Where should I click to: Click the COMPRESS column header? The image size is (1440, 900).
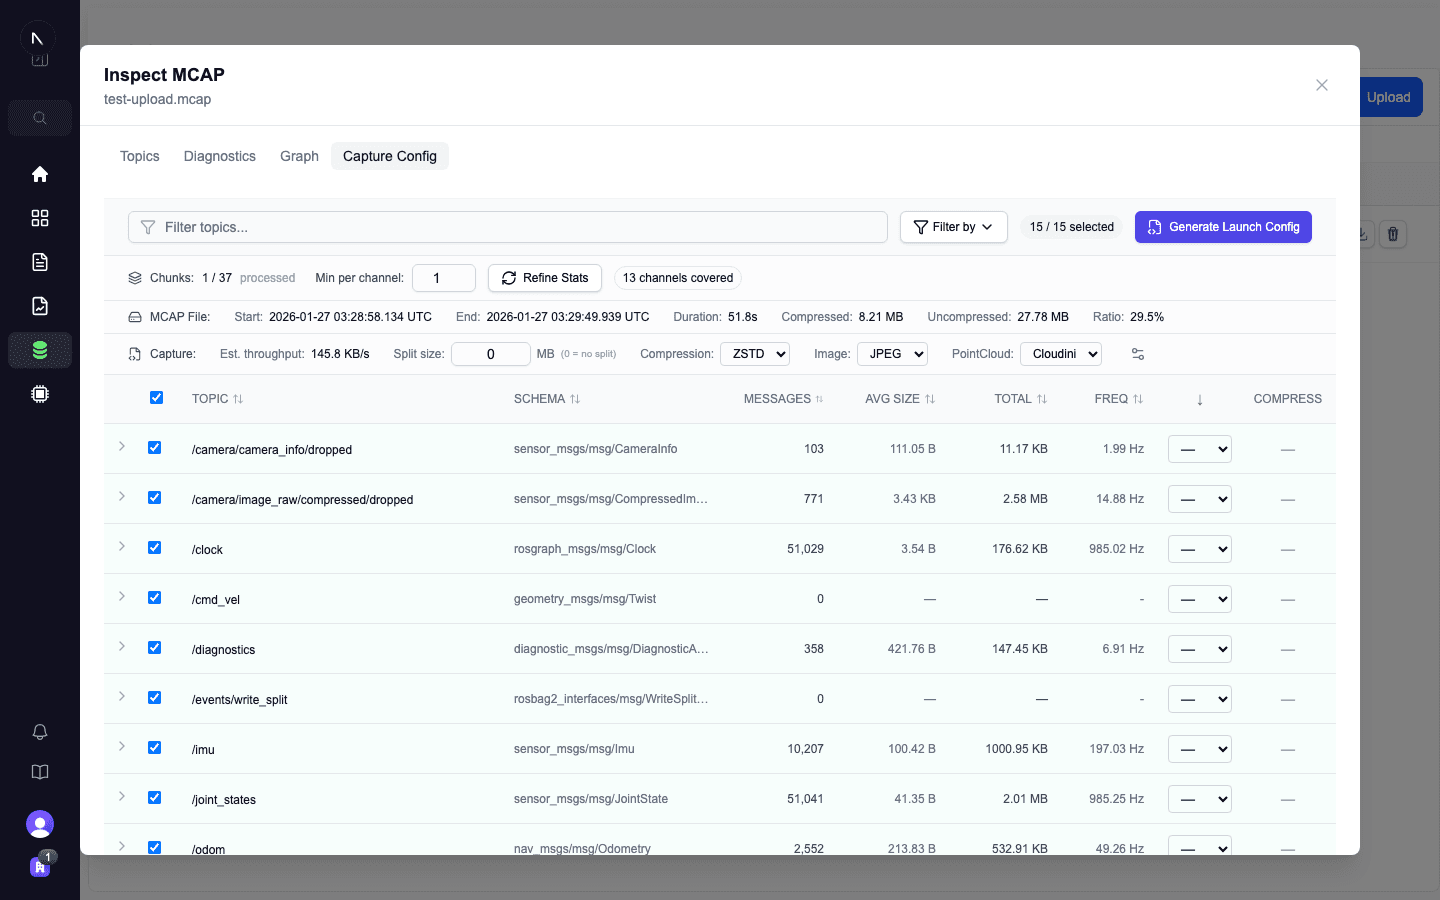(x=1288, y=399)
